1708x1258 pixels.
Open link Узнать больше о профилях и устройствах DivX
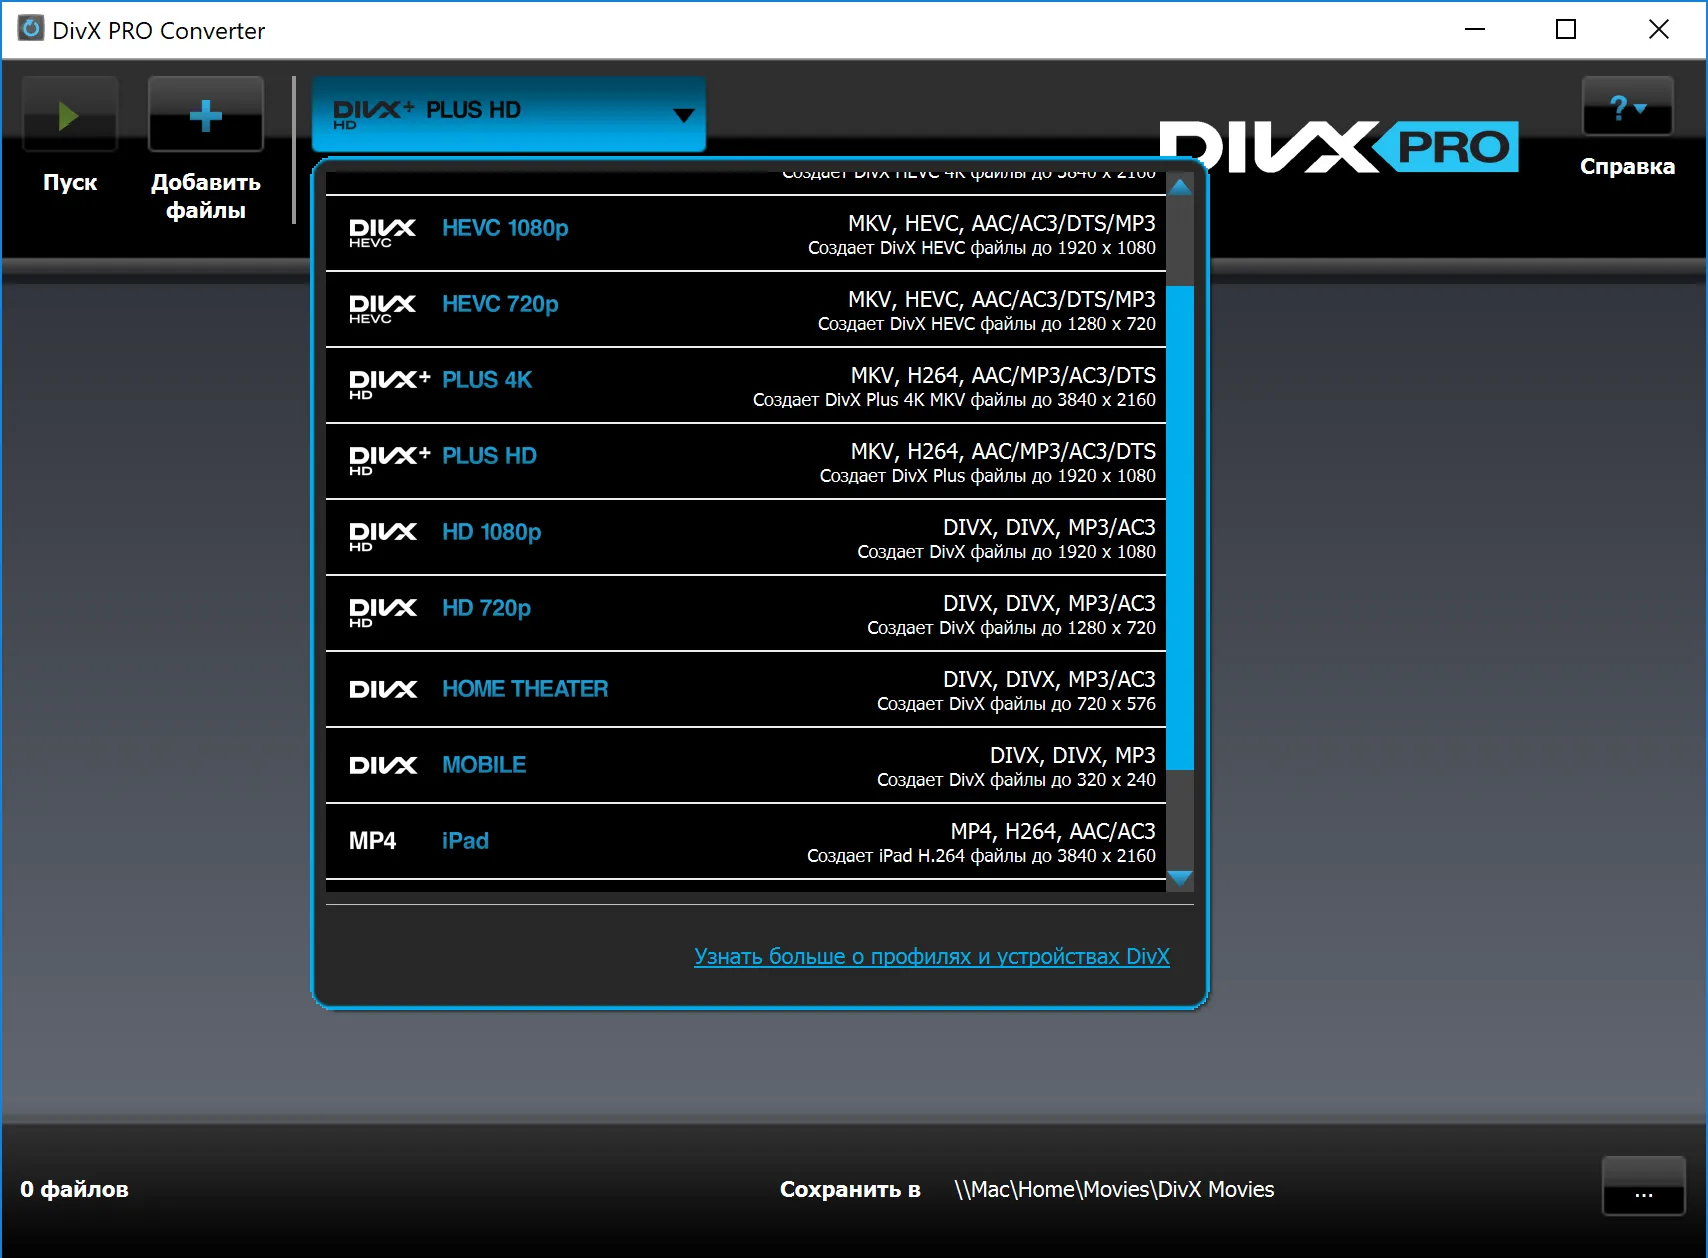(x=932, y=956)
